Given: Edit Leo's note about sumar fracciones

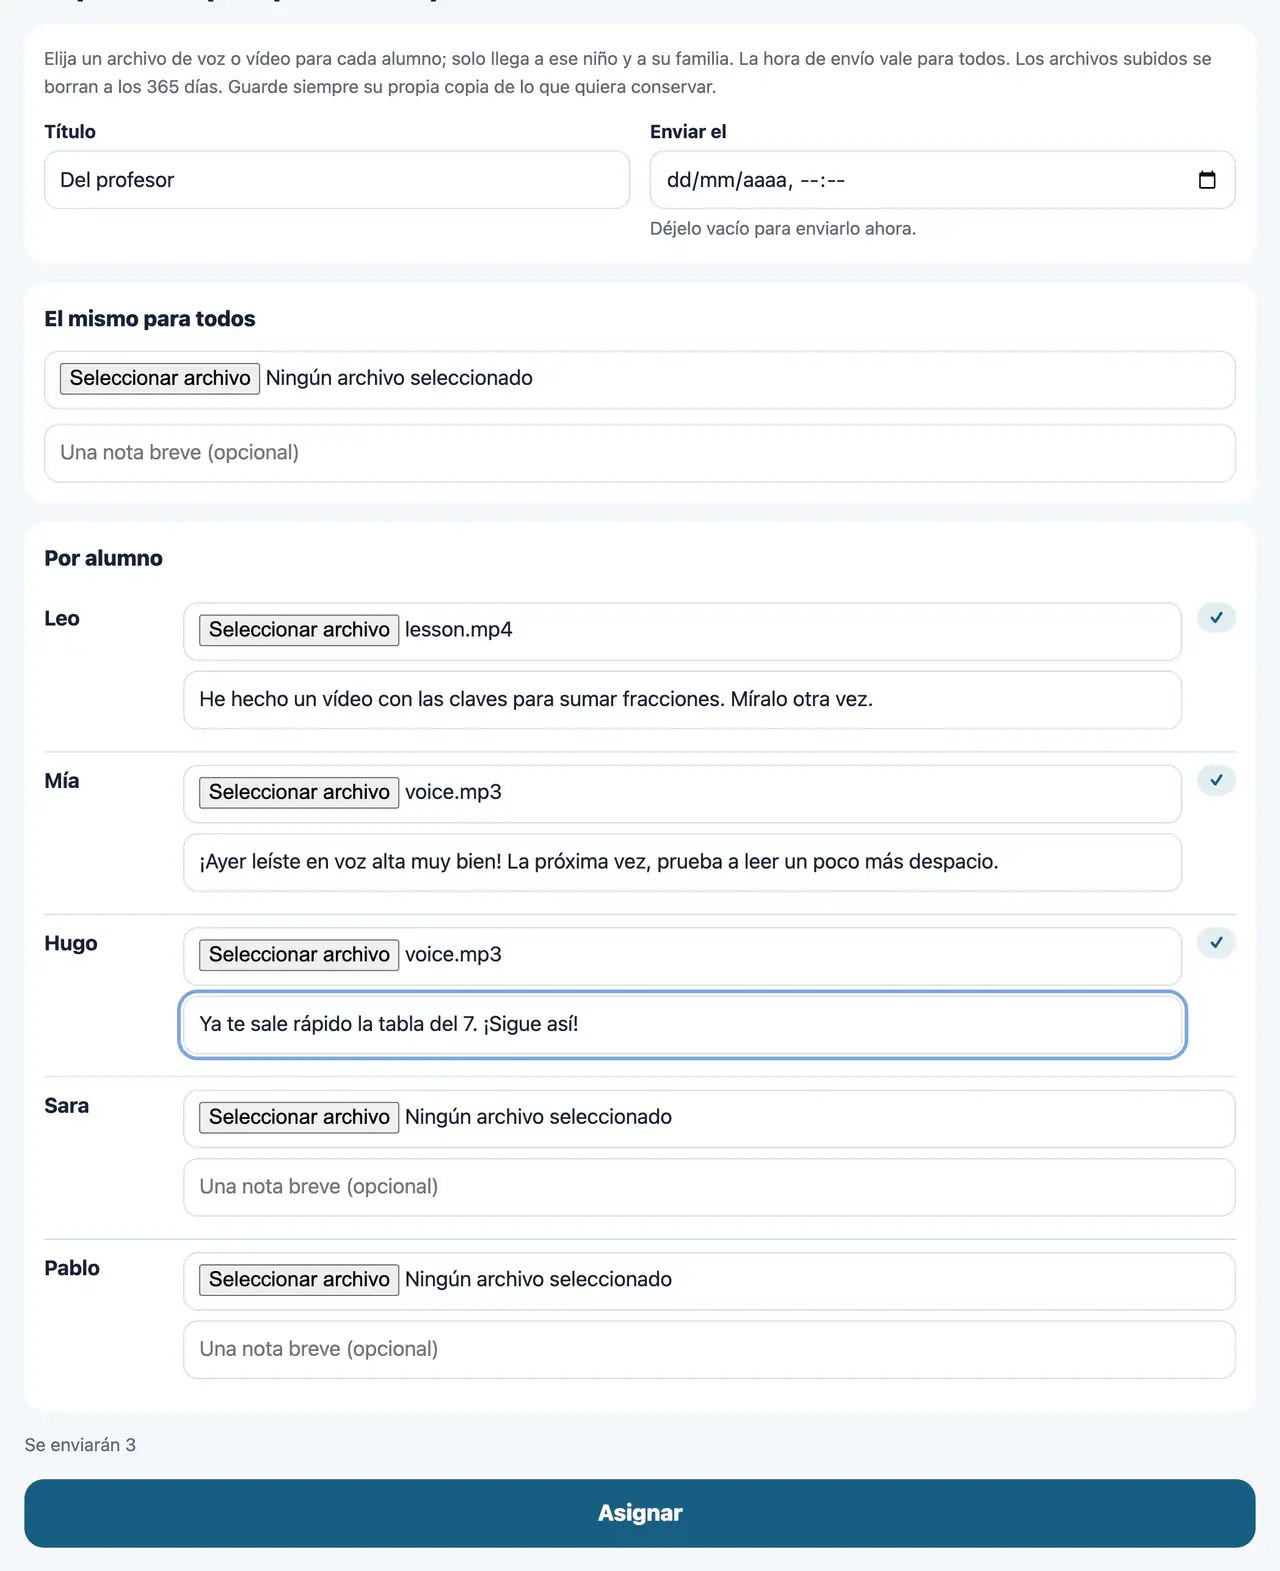Looking at the screenshot, I should click(682, 700).
